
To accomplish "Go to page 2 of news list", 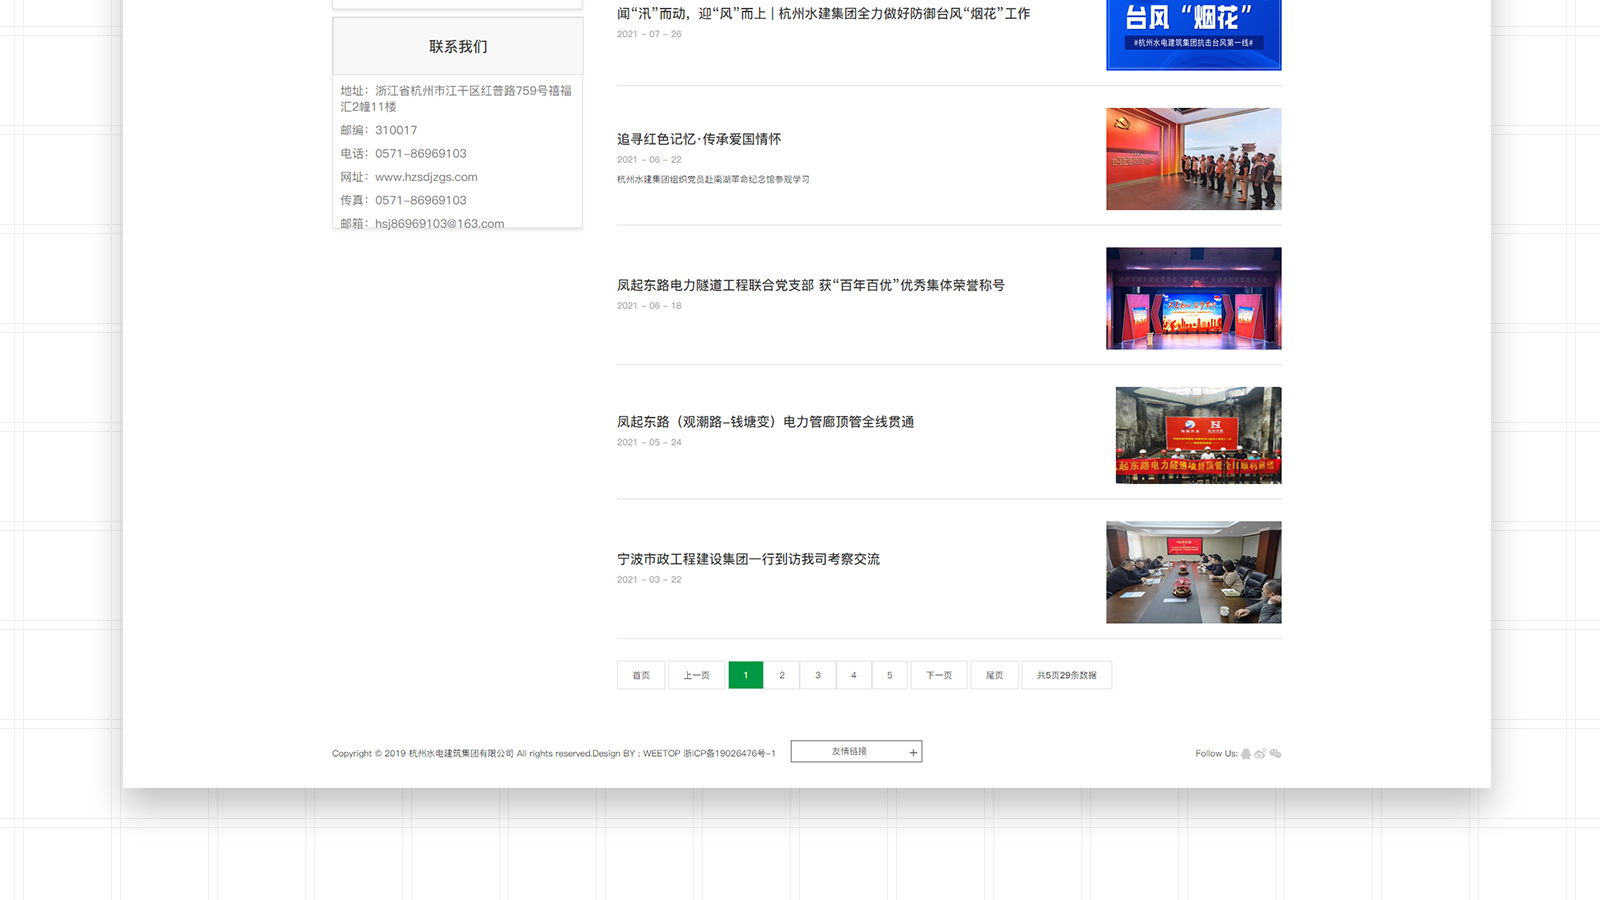I will (782, 675).
